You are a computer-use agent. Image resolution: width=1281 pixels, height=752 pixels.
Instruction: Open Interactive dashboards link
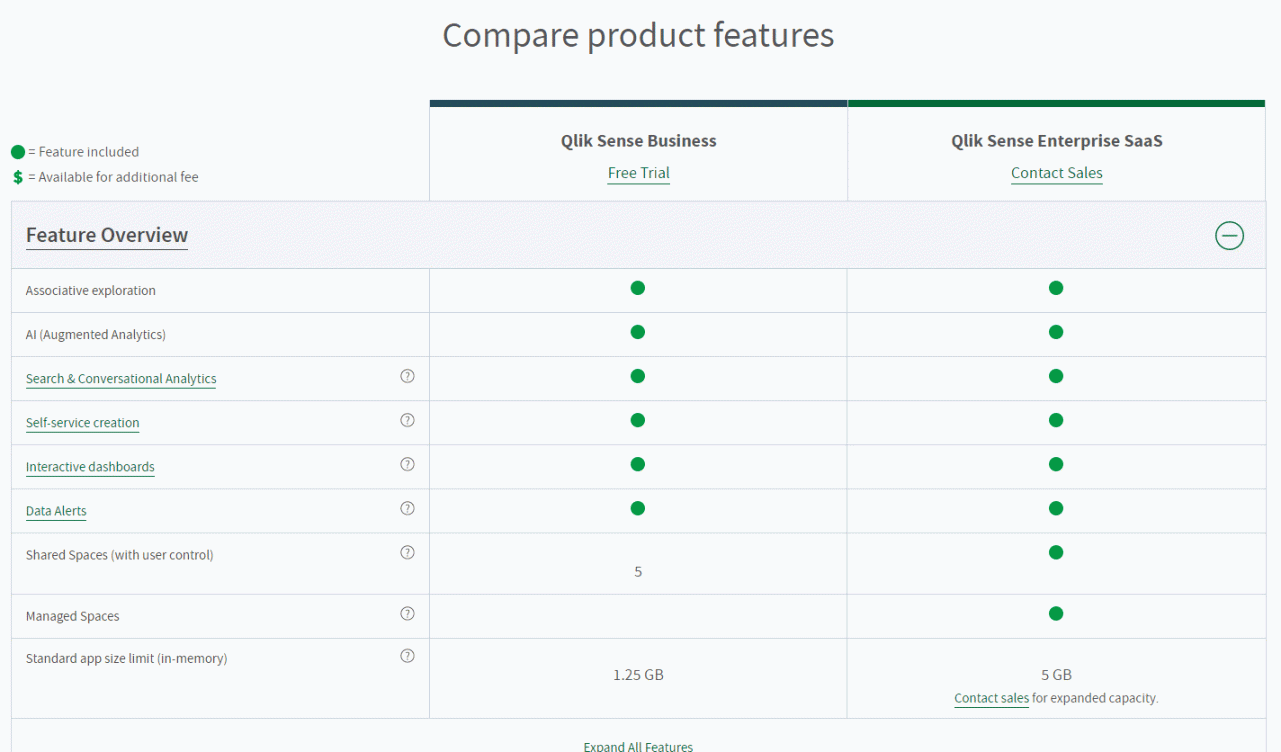(90, 467)
